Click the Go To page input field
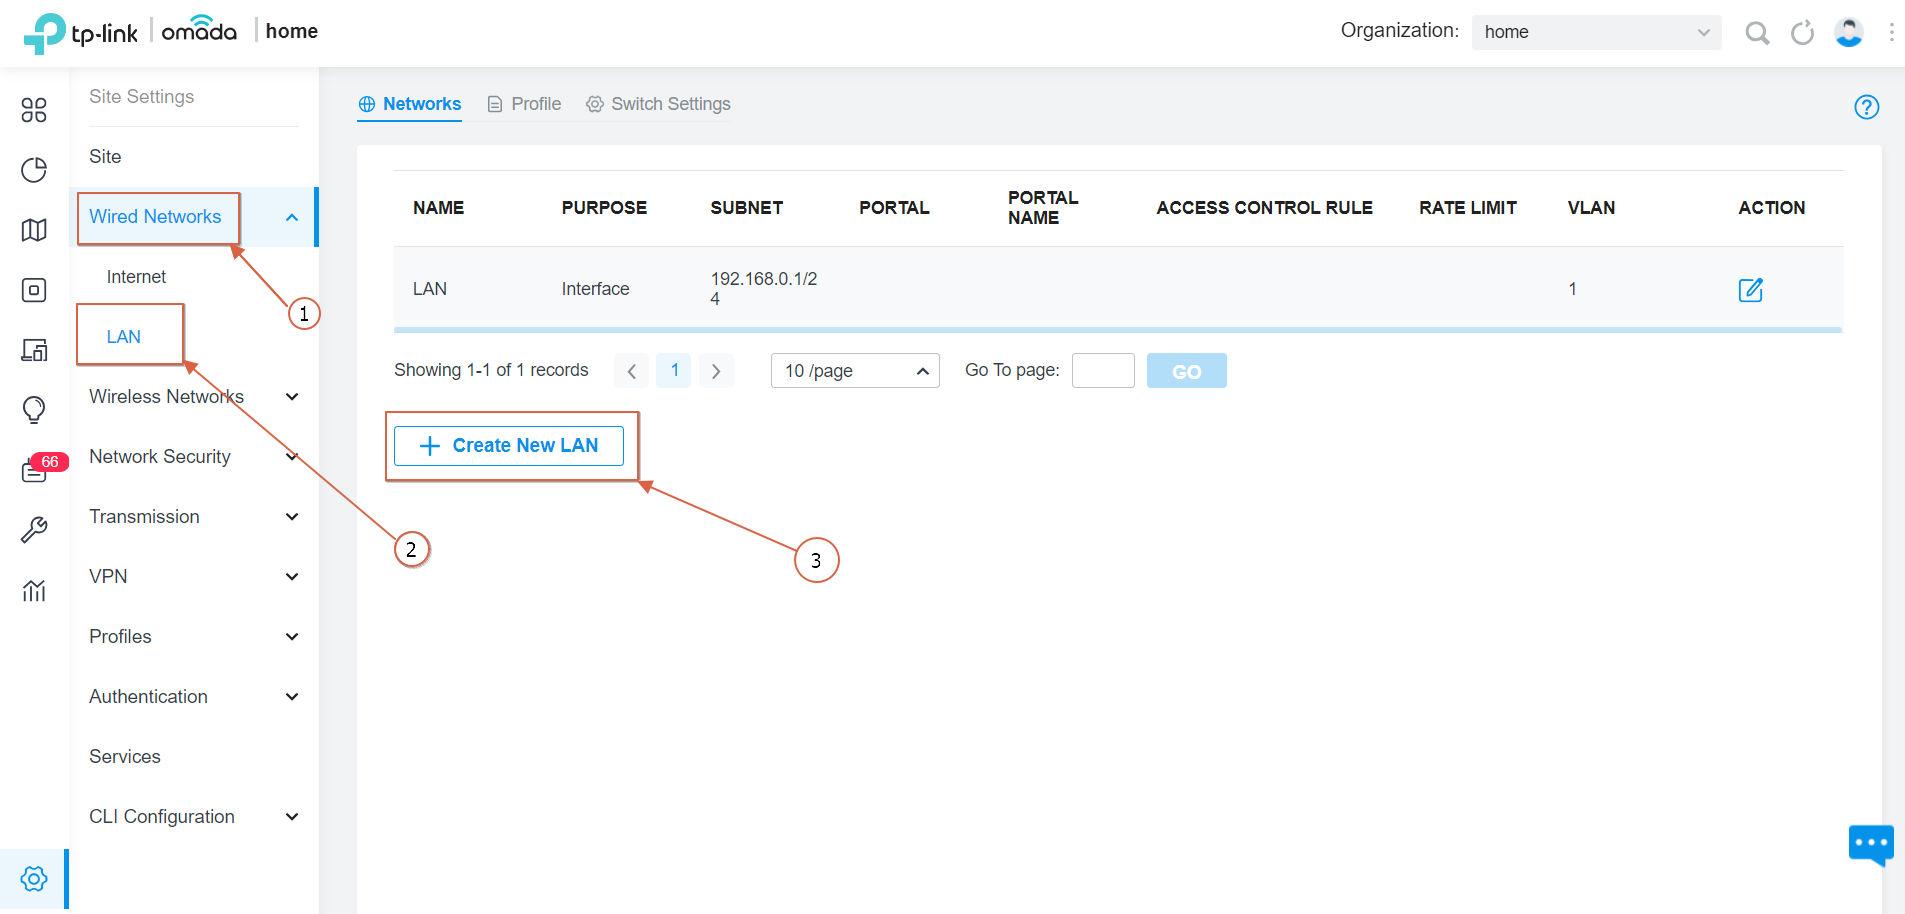1905x914 pixels. click(1103, 371)
